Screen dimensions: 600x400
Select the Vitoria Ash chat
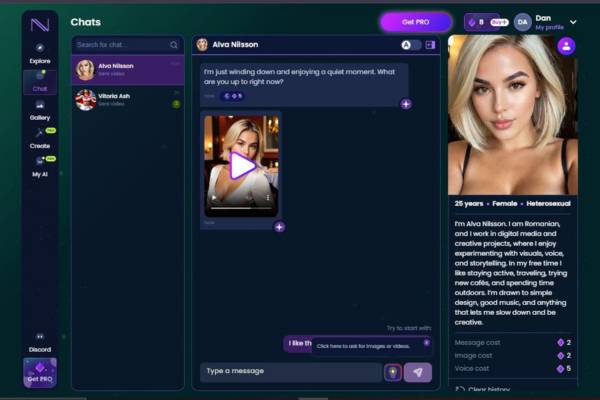(x=128, y=99)
